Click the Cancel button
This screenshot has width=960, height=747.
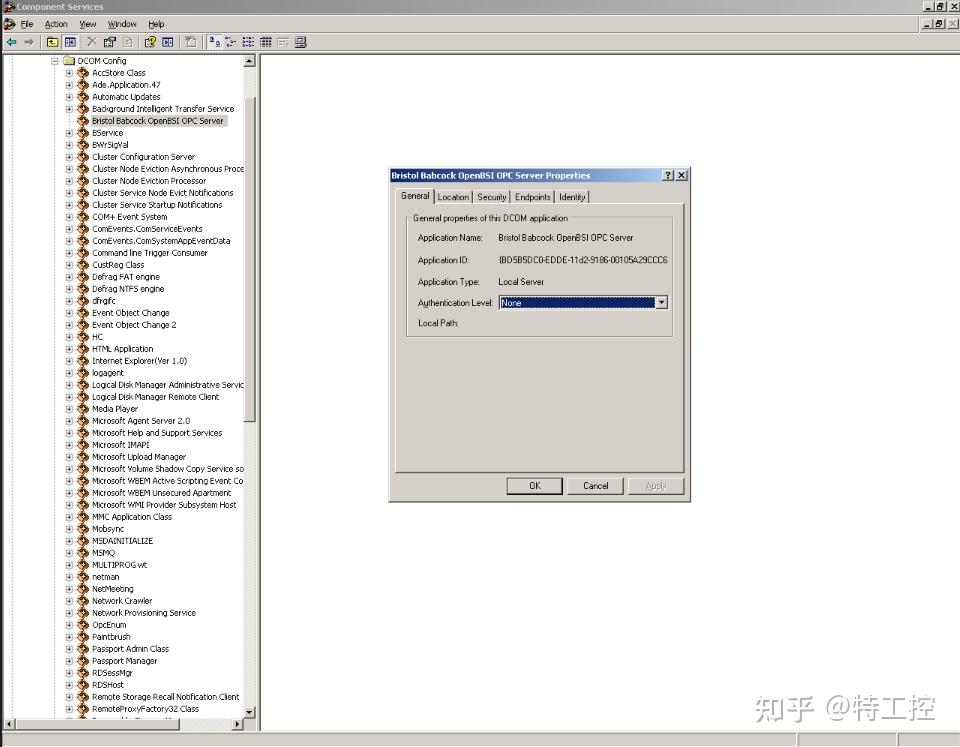pos(595,485)
